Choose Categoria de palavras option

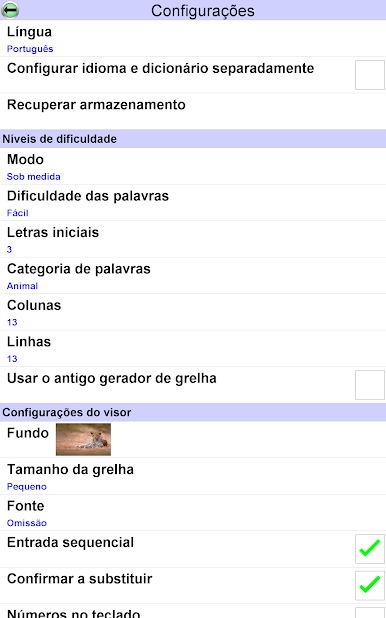(x=193, y=275)
